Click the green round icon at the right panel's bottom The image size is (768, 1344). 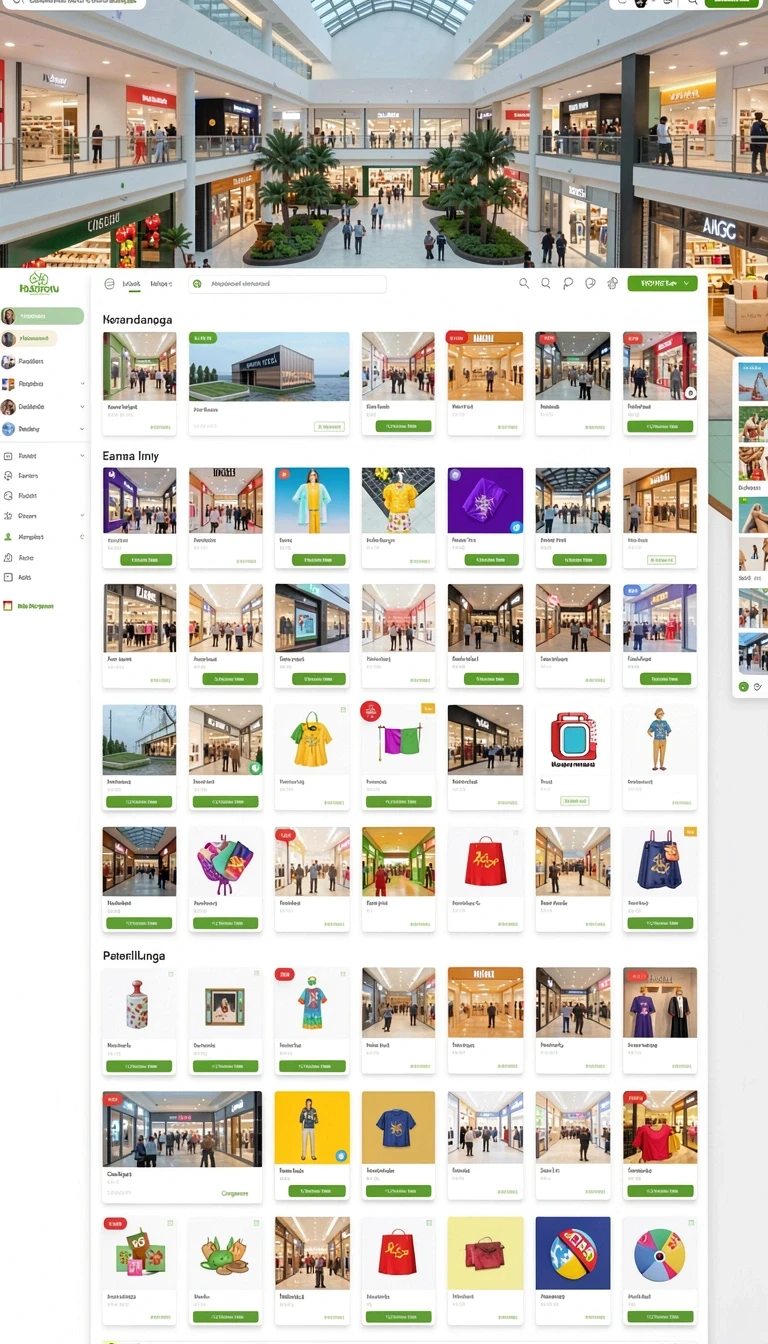pos(743,687)
